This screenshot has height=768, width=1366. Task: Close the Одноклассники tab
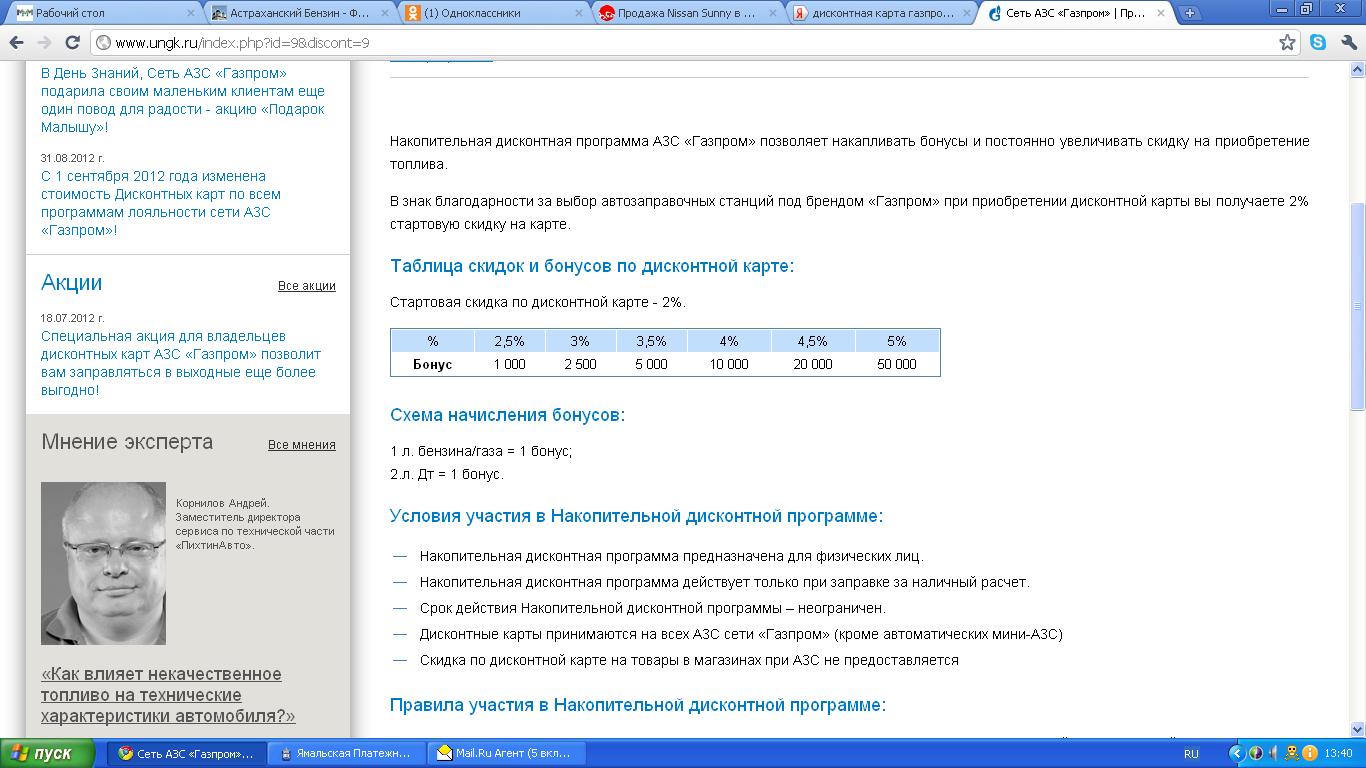click(578, 14)
